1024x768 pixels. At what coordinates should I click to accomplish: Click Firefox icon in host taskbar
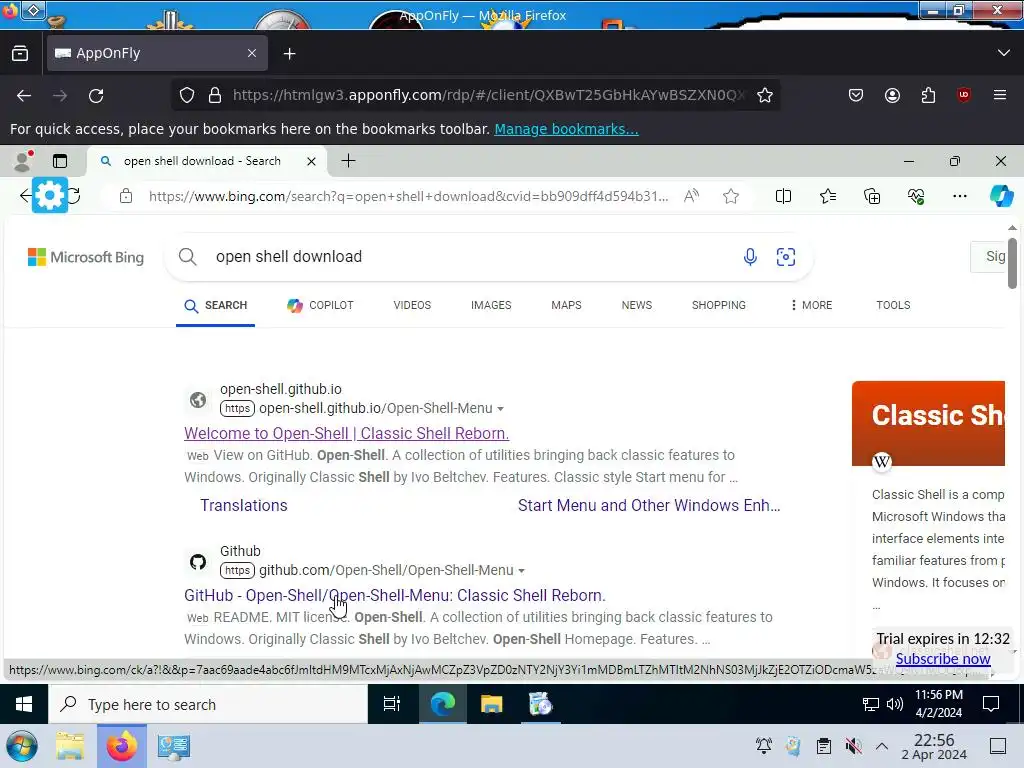point(121,746)
